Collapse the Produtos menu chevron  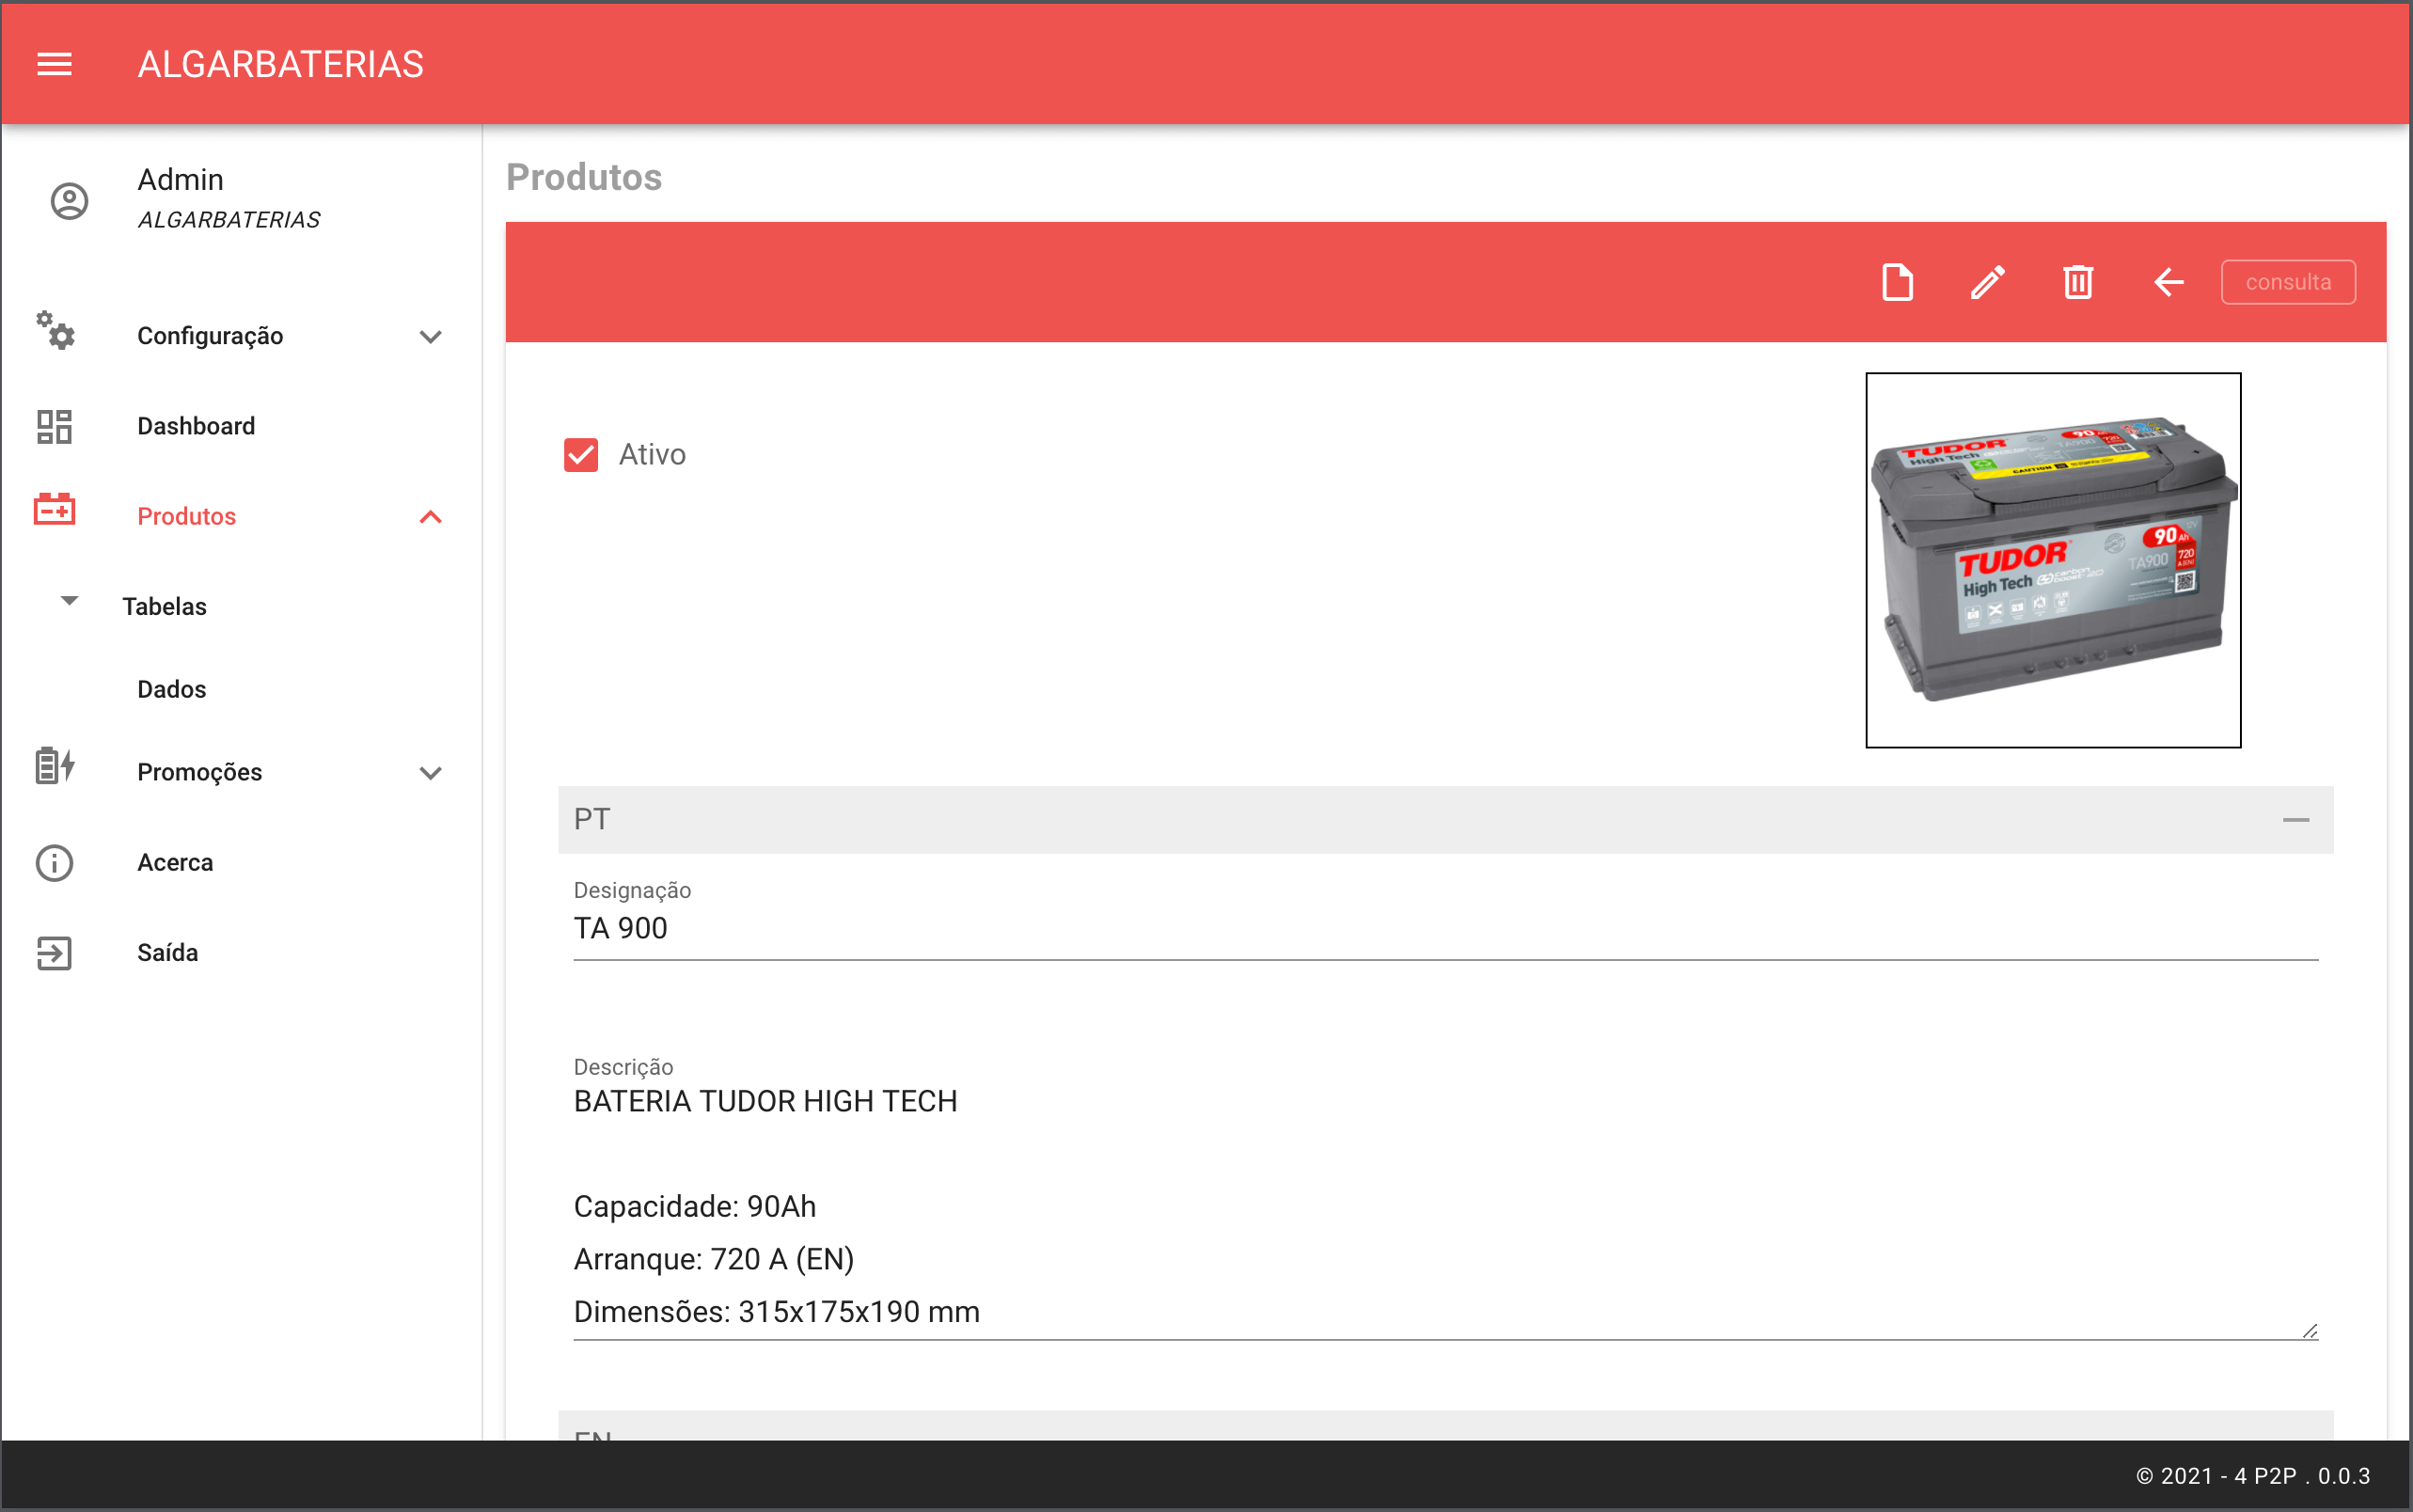click(x=430, y=517)
